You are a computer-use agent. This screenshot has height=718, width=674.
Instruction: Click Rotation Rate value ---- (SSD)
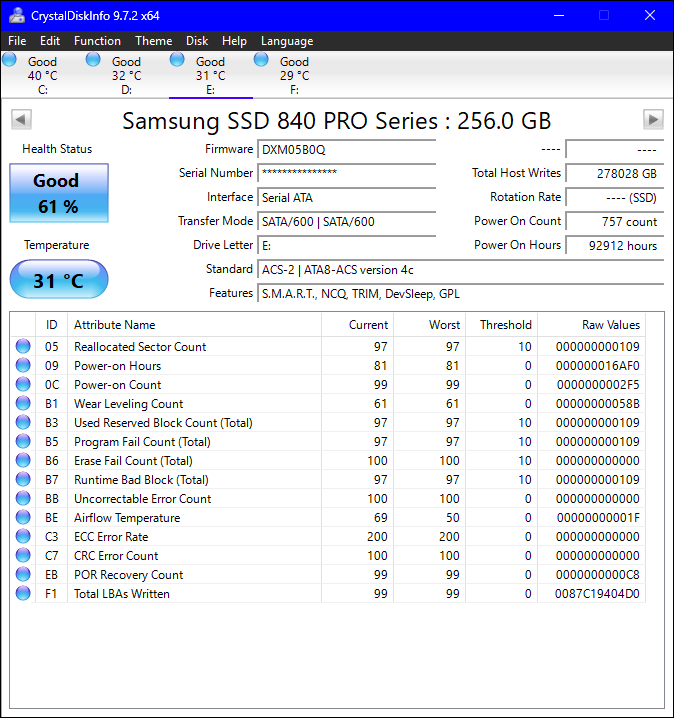tap(614, 198)
